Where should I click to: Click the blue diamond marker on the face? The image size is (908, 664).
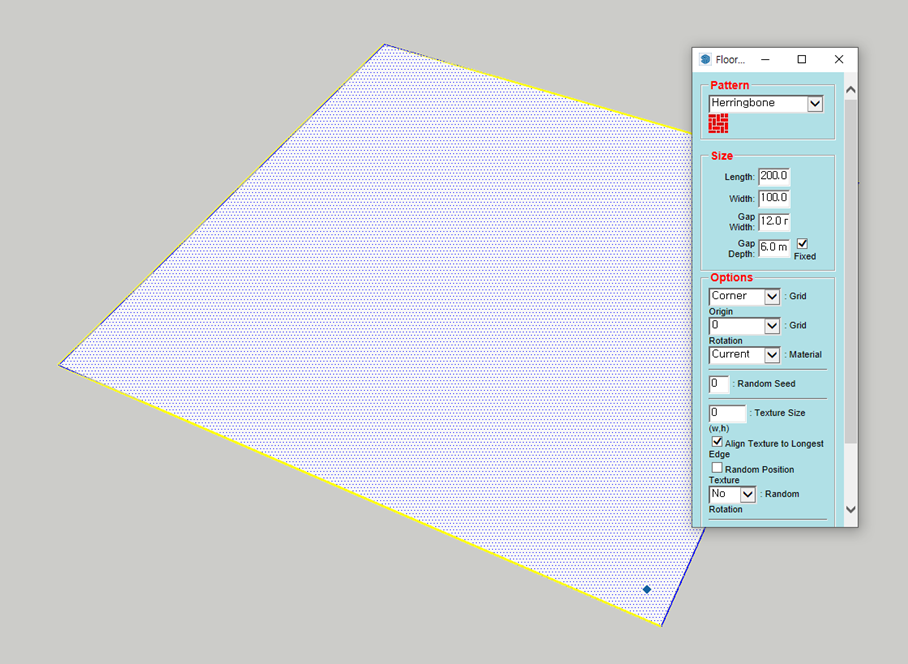pos(647,589)
